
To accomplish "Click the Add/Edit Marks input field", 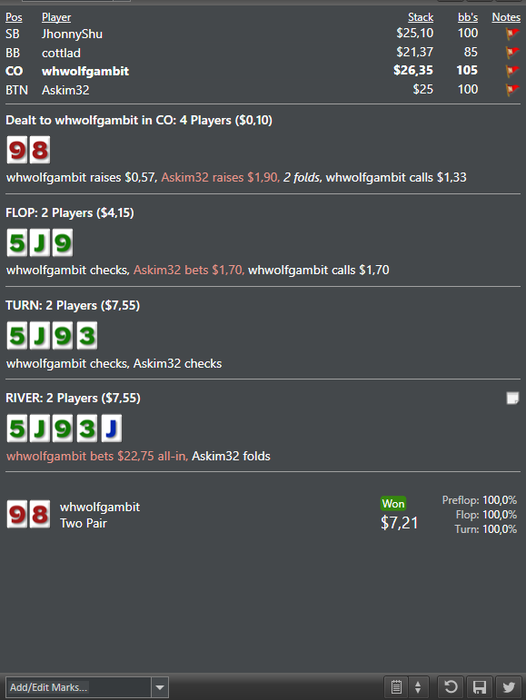I will pos(78,688).
